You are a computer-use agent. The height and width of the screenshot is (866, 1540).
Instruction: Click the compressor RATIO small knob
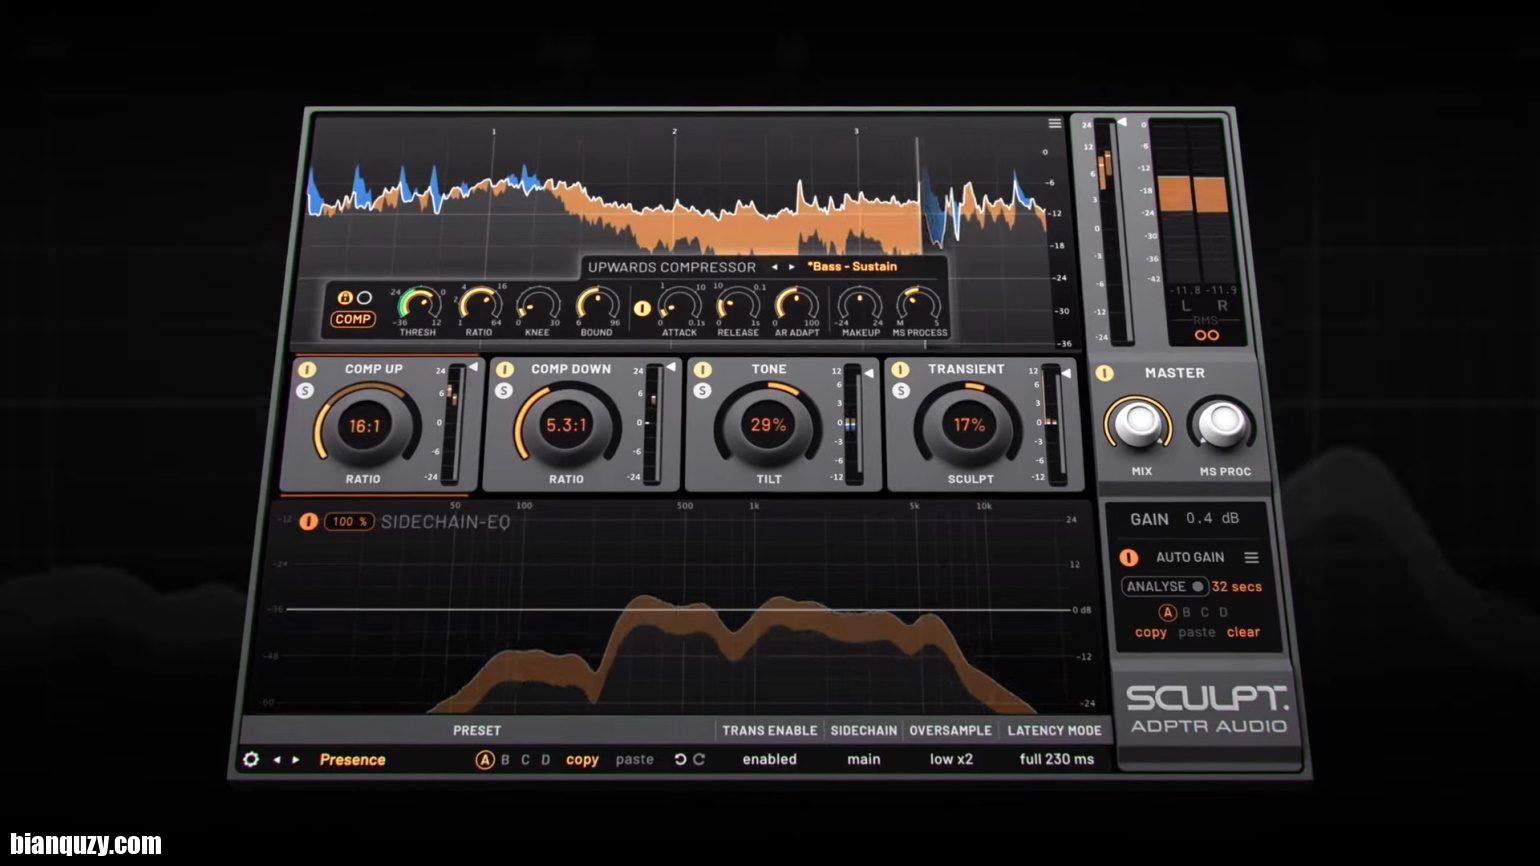tap(480, 304)
